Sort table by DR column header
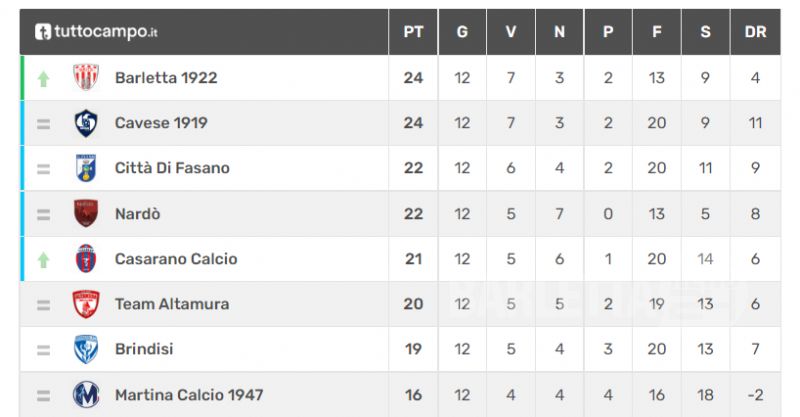800x417 pixels. tap(755, 32)
